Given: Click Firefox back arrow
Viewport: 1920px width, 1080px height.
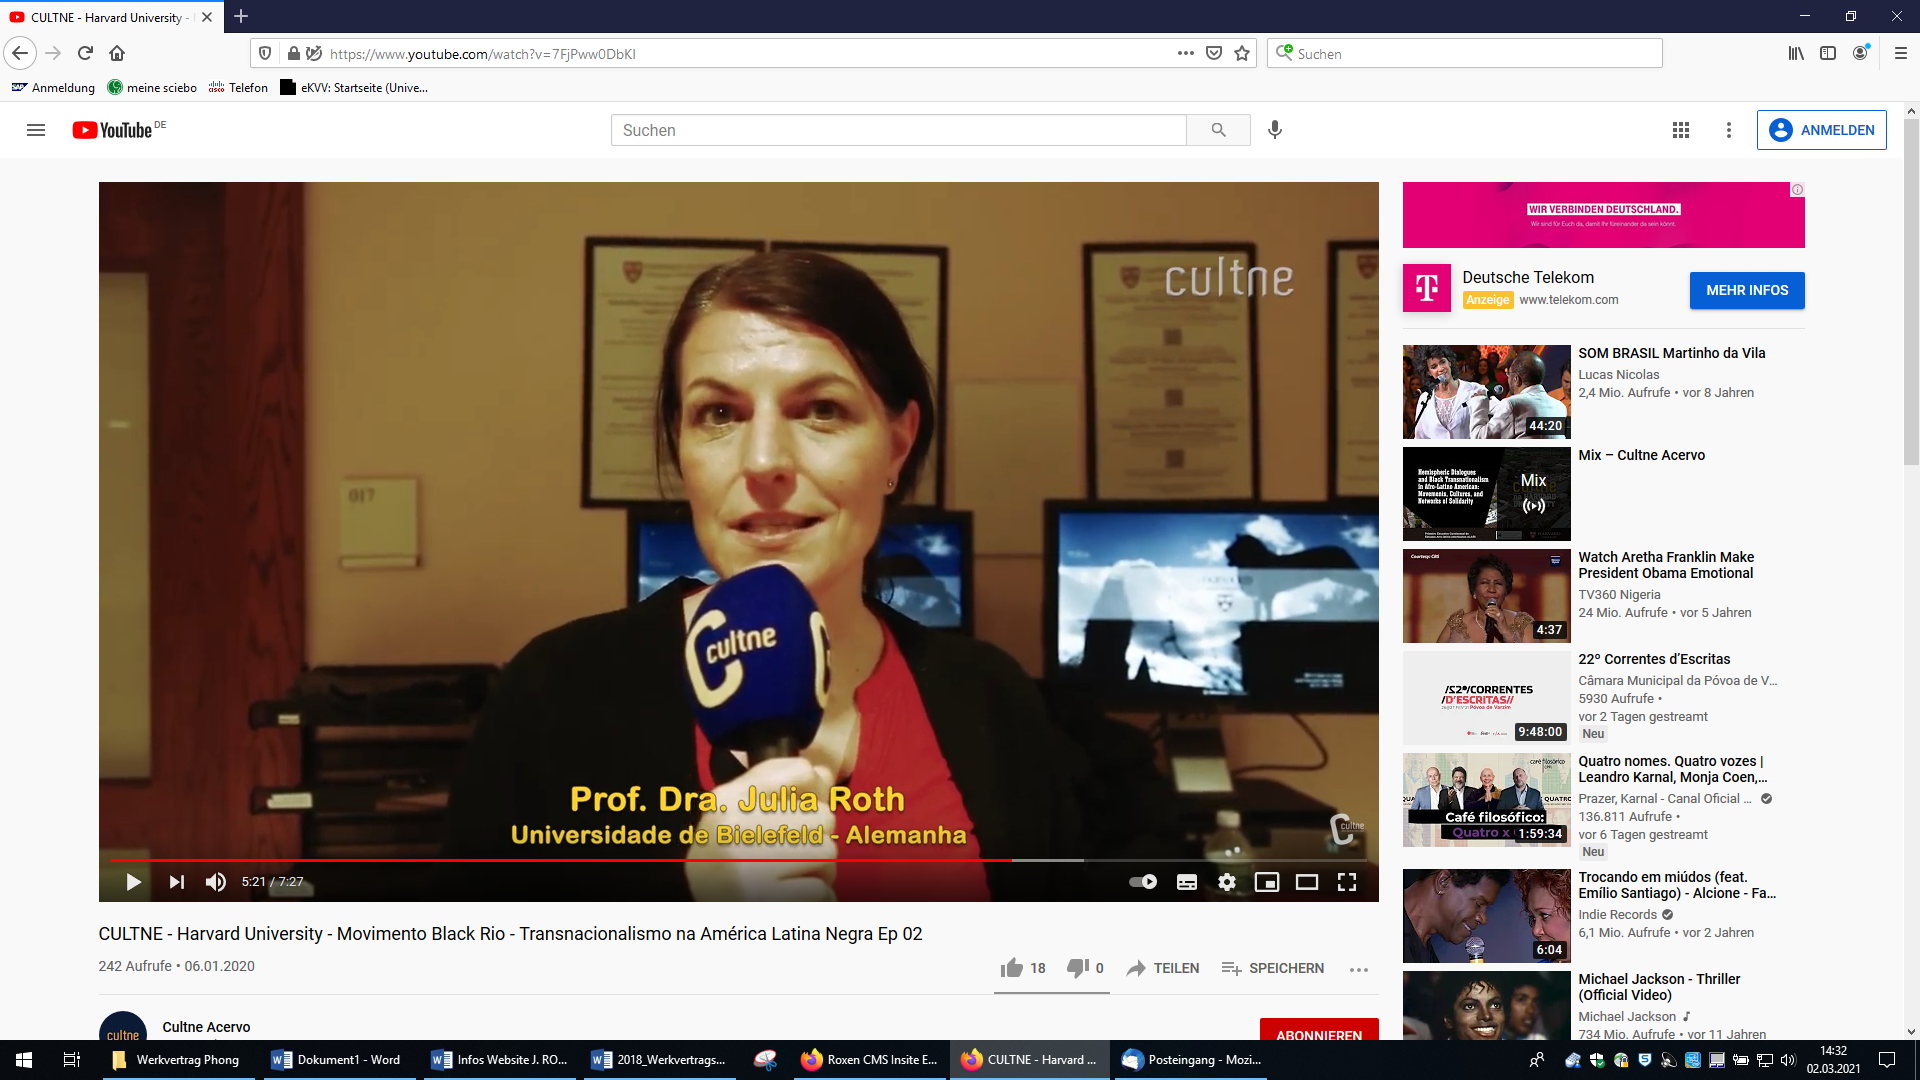Looking at the screenshot, I should click(x=20, y=53).
